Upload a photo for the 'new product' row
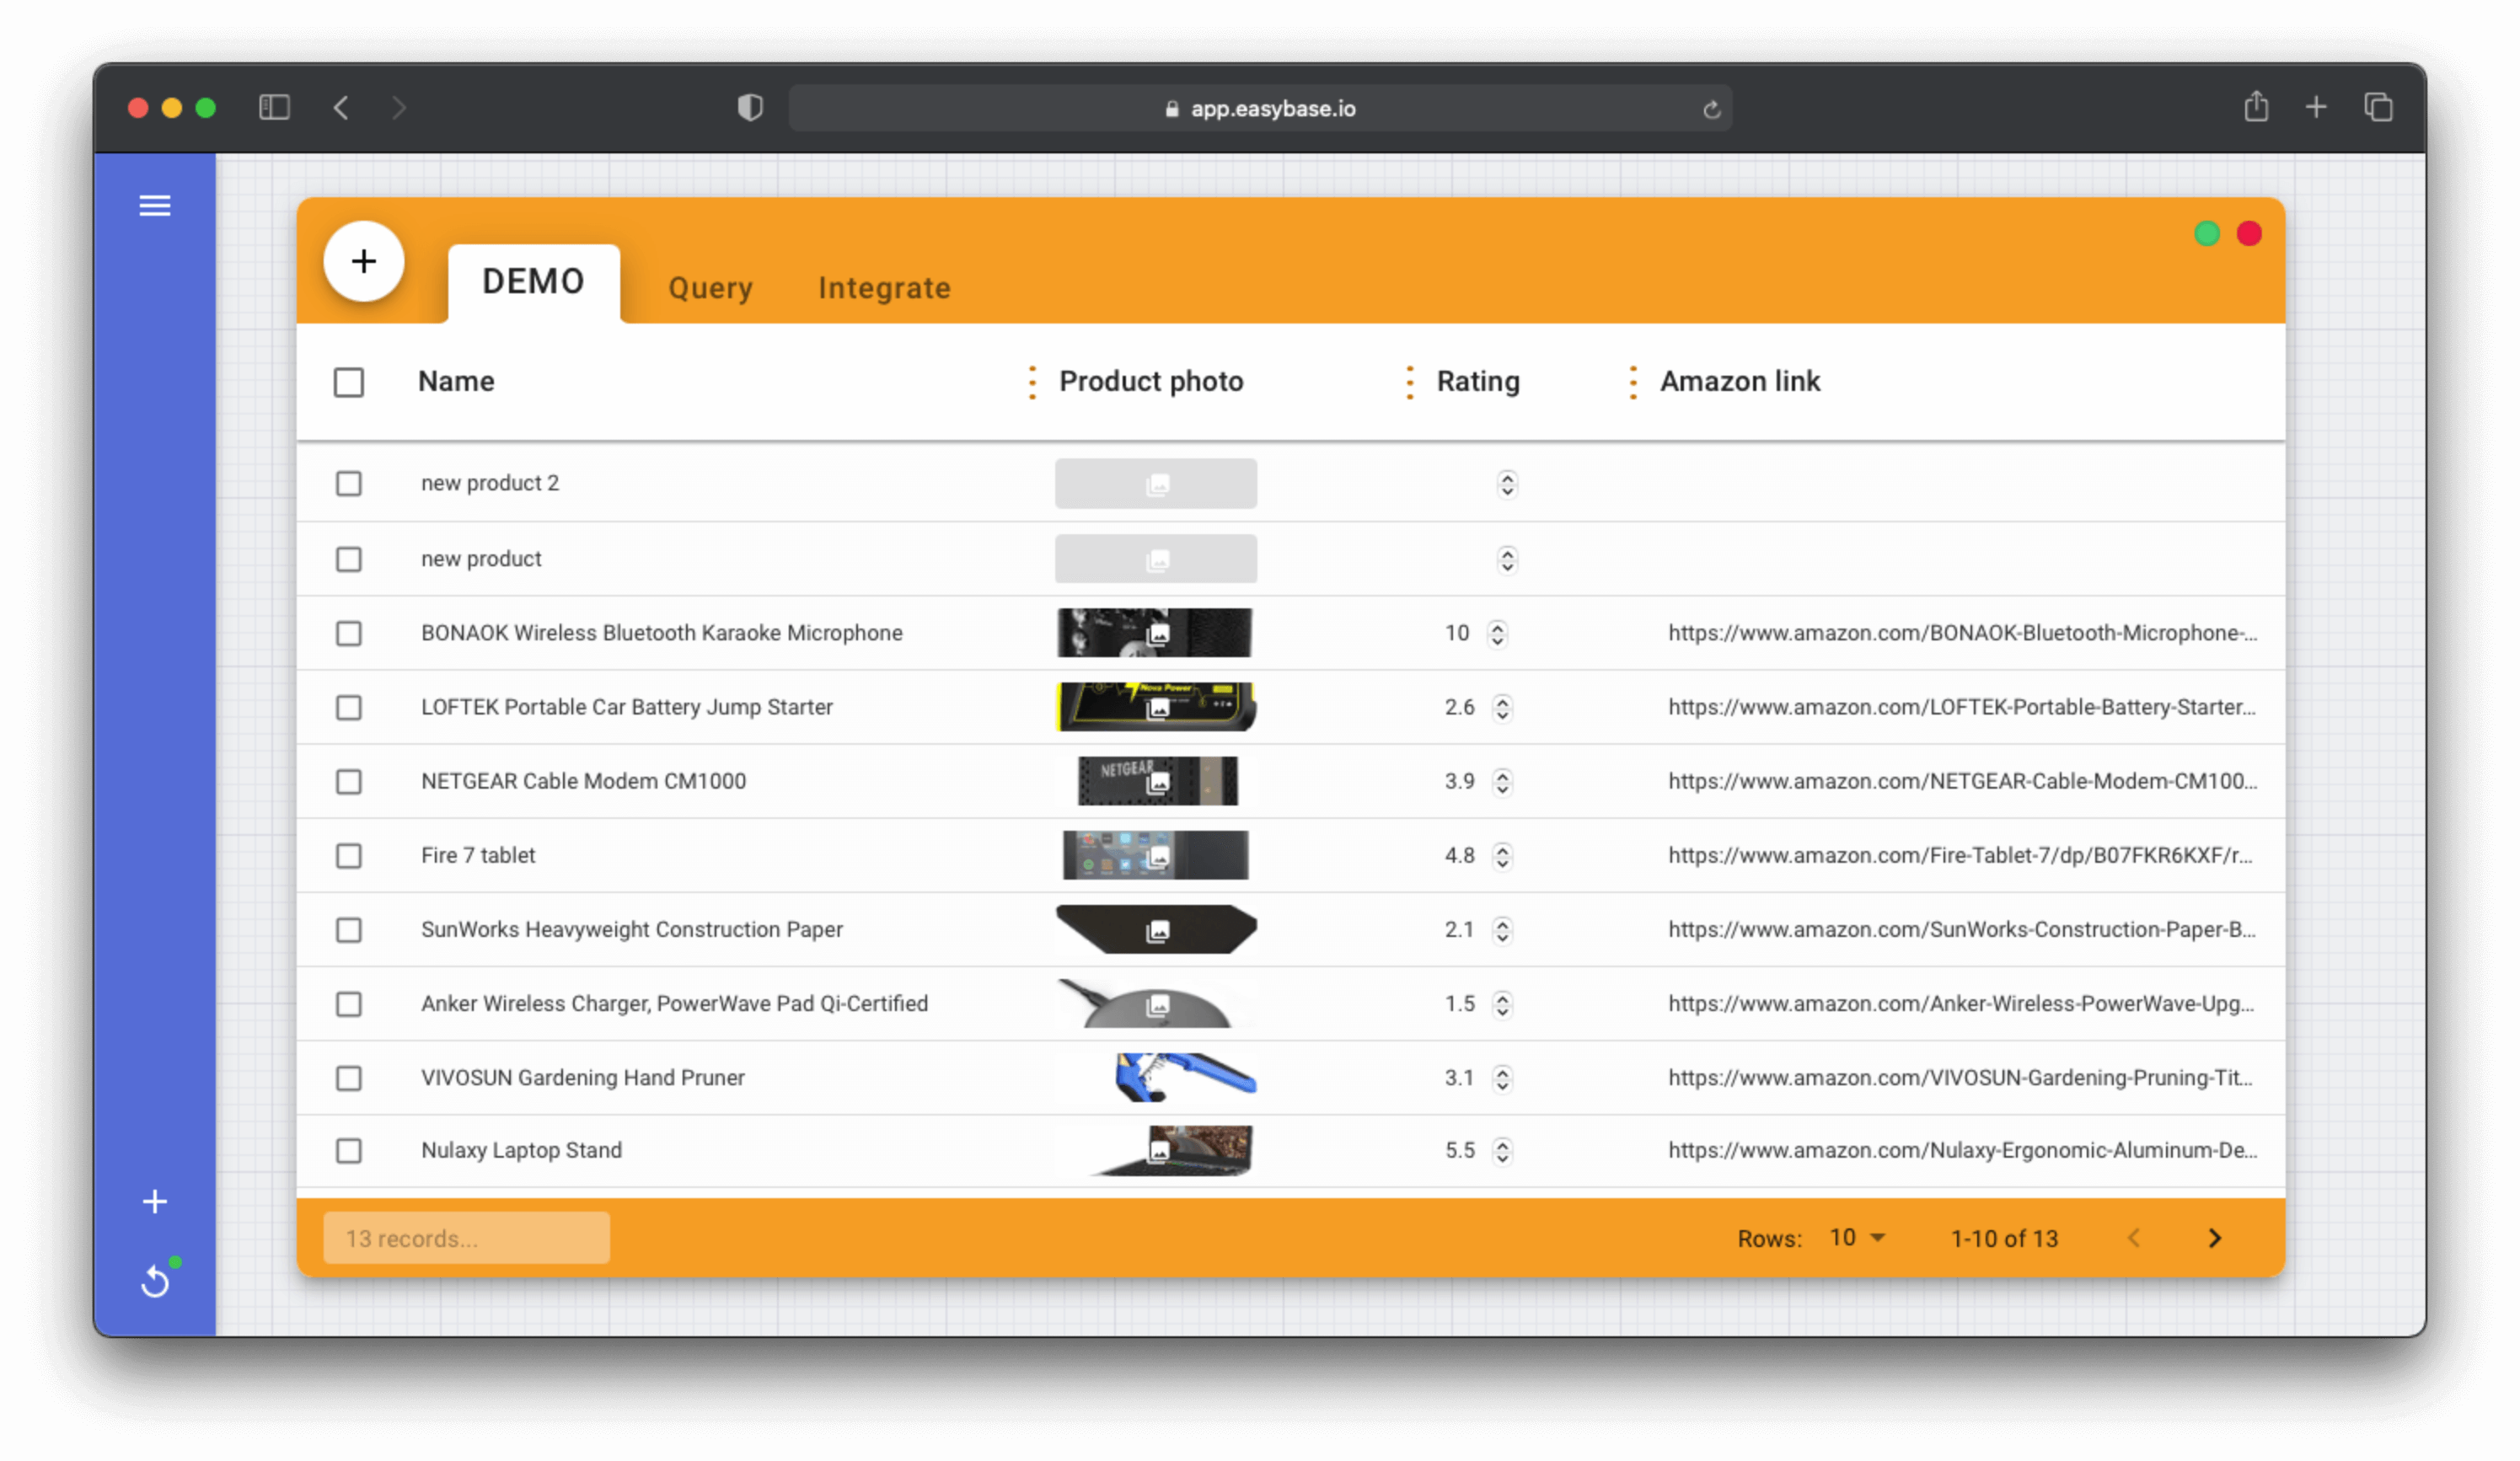This screenshot has height=1461, width=2520. (x=1156, y=559)
